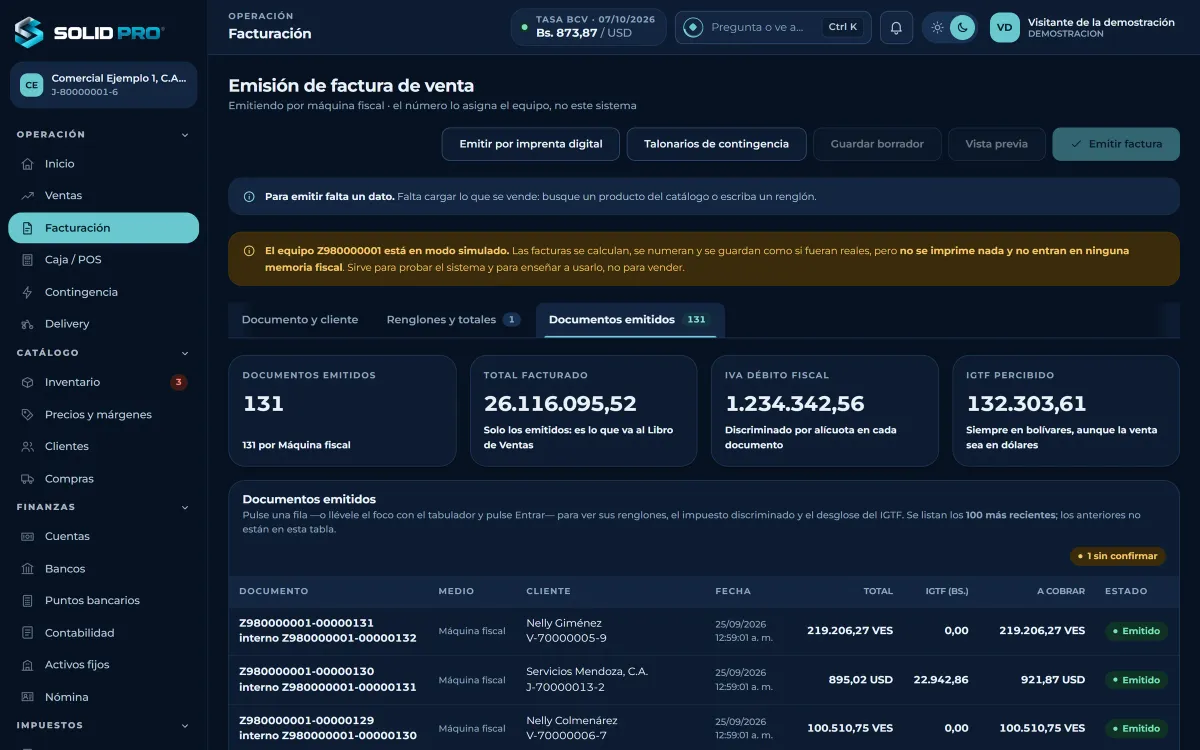The image size is (1200, 750).
Task: Go to Contingencia in the sidebar
Action: pyautogui.click(x=103, y=292)
